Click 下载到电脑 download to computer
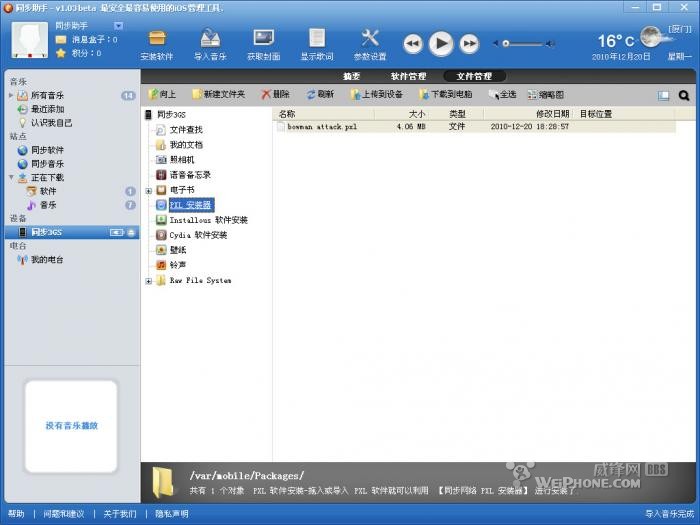The image size is (700, 525). [x=446, y=94]
